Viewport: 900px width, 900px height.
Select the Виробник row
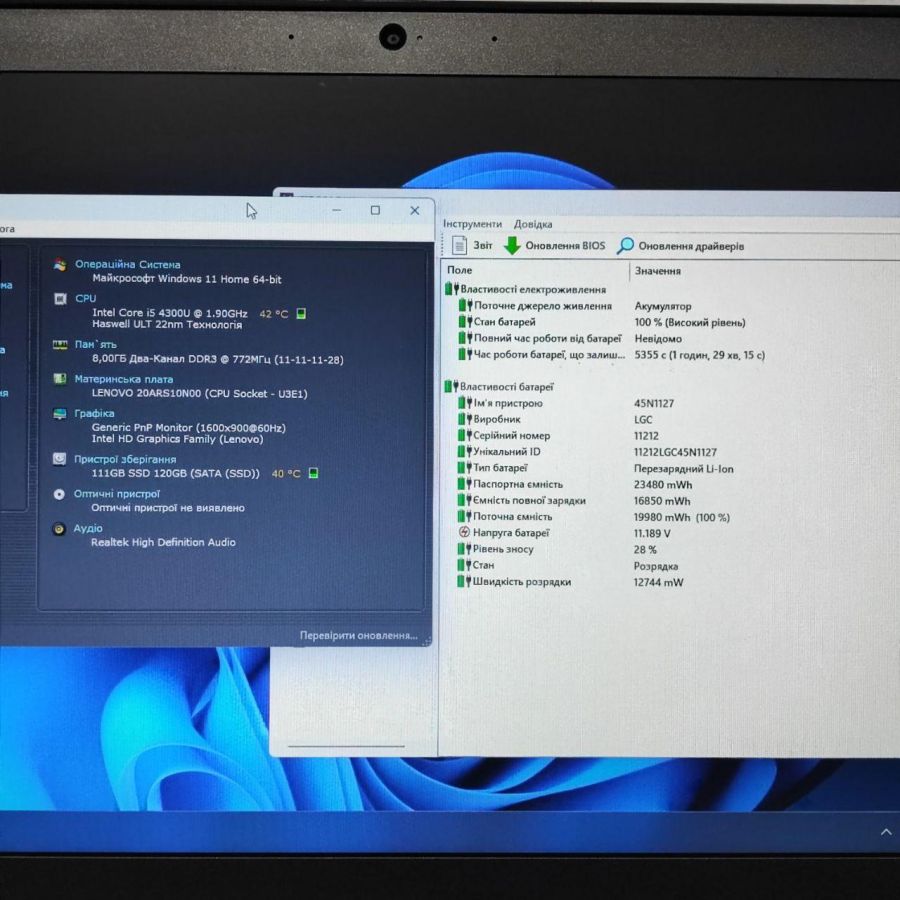[x=490, y=419]
